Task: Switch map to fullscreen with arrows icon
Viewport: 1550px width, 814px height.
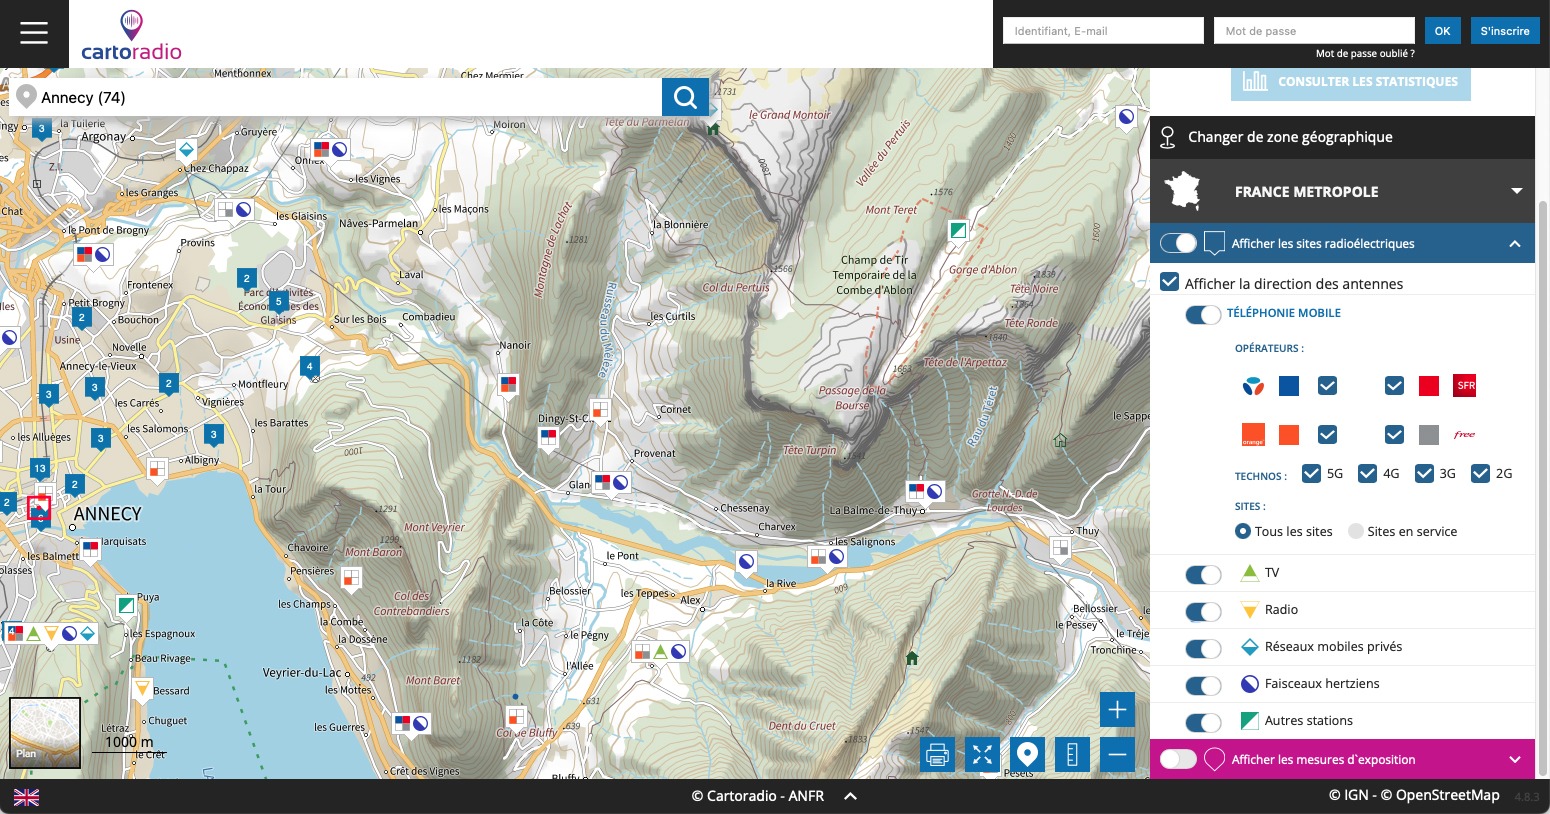Action: point(982,755)
